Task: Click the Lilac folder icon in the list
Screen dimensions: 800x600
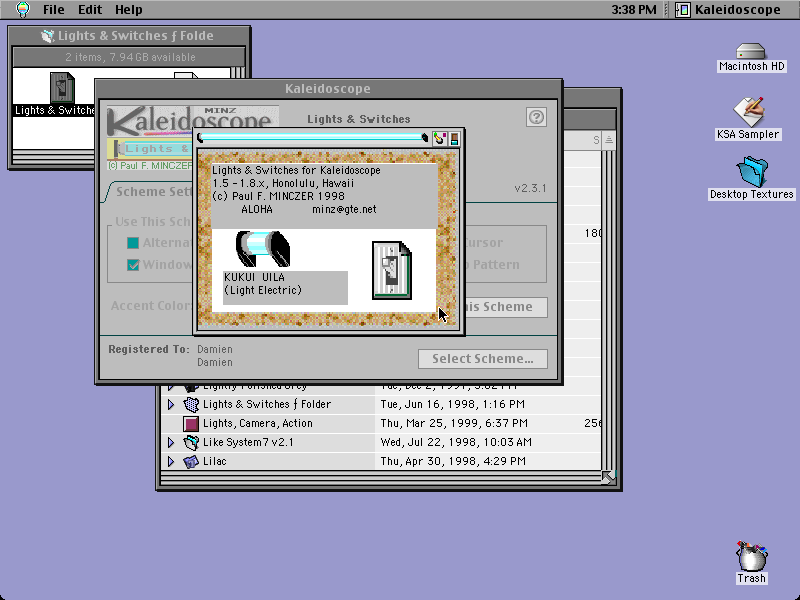Action: [x=191, y=462]
